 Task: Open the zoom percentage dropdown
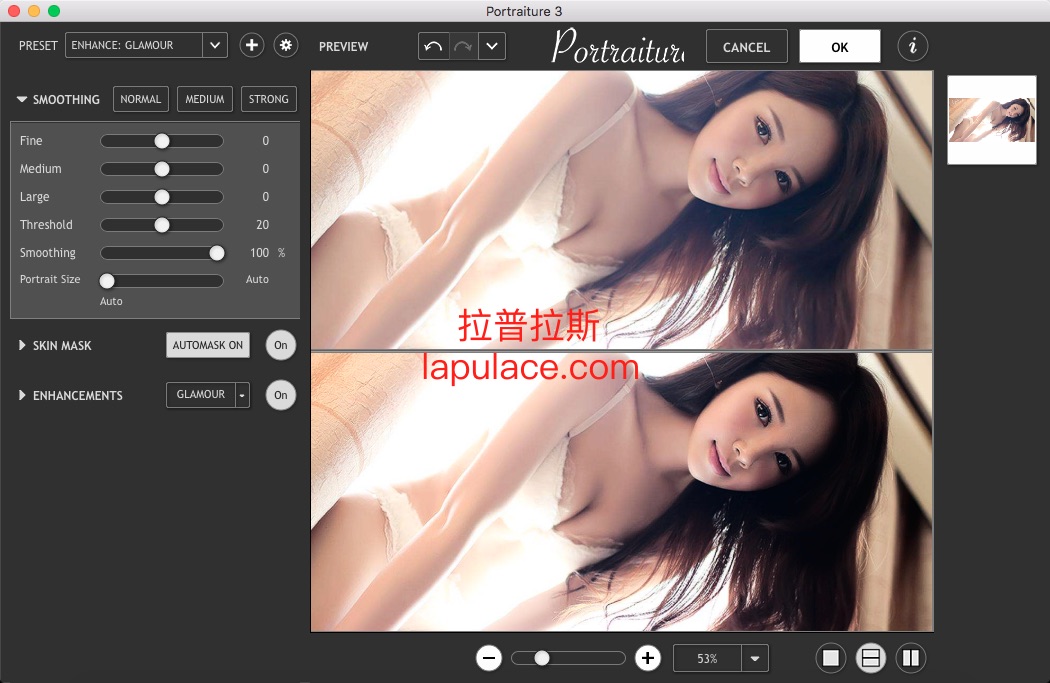(754, 659)
